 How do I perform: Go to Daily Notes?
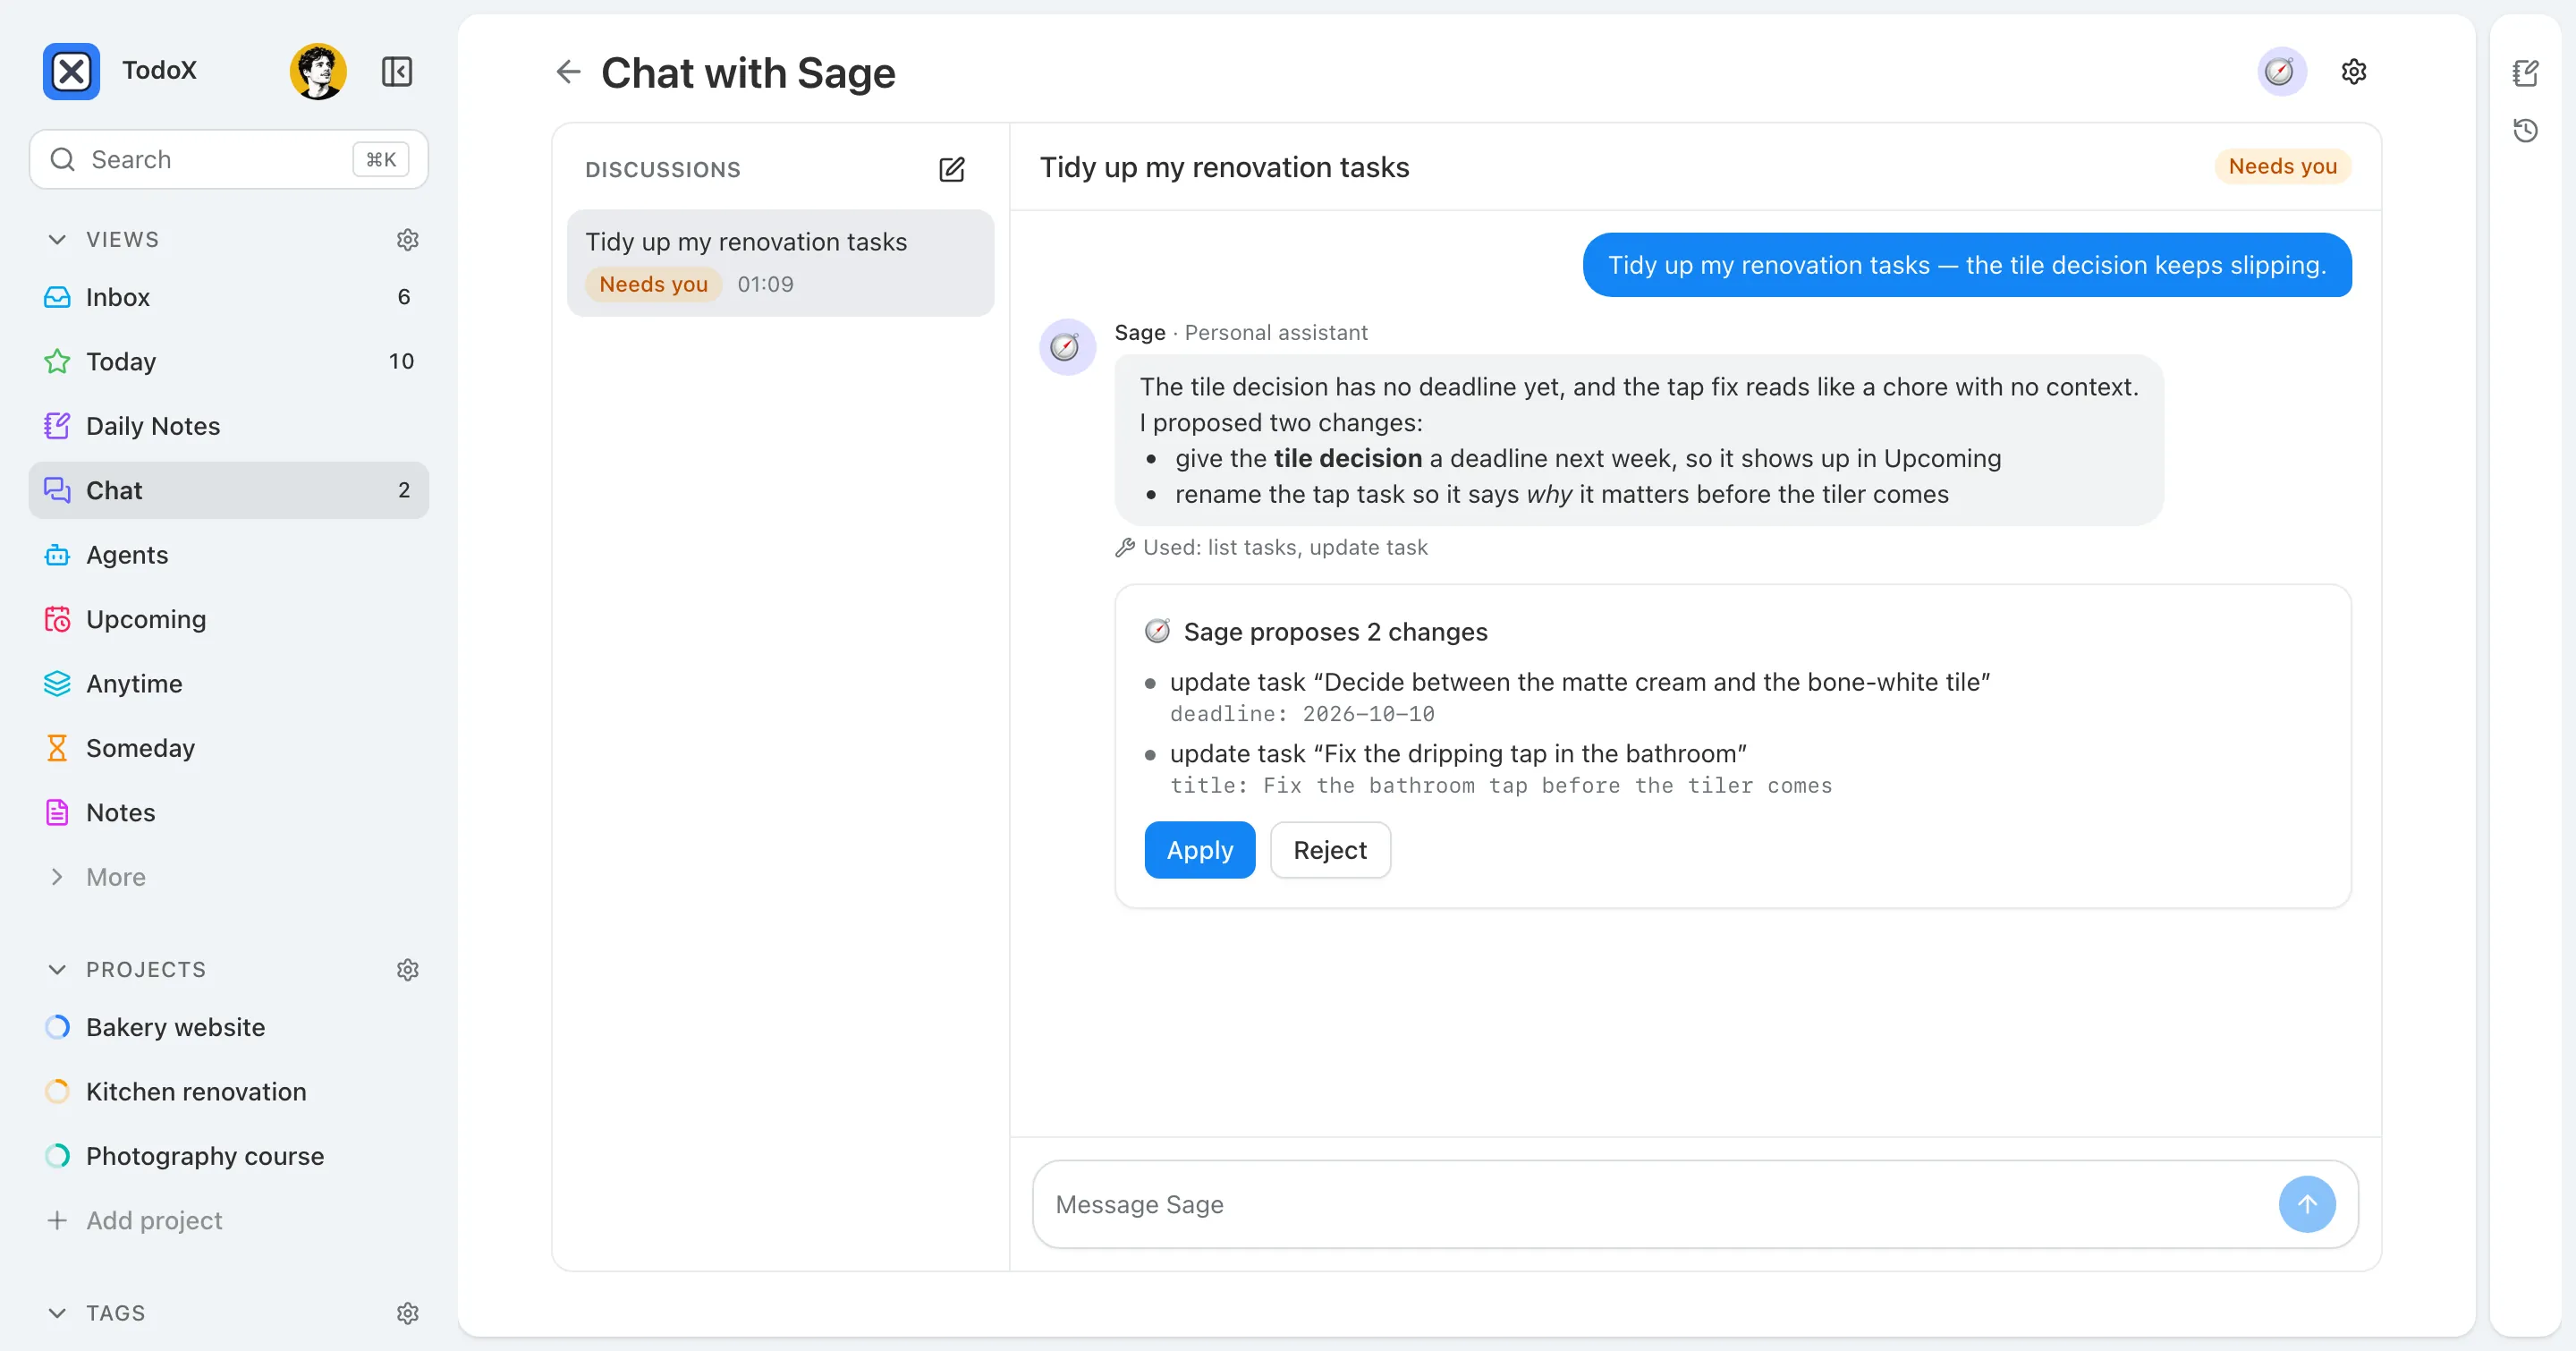click(229, 426)
